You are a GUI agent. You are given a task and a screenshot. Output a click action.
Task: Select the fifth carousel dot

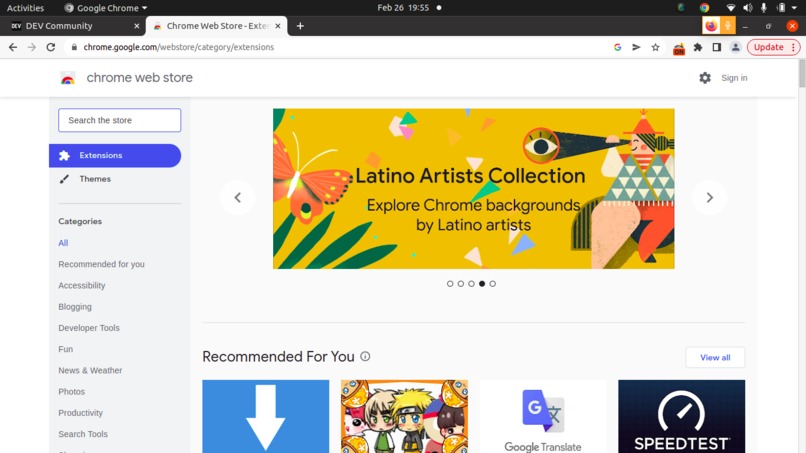pos(492,284)
